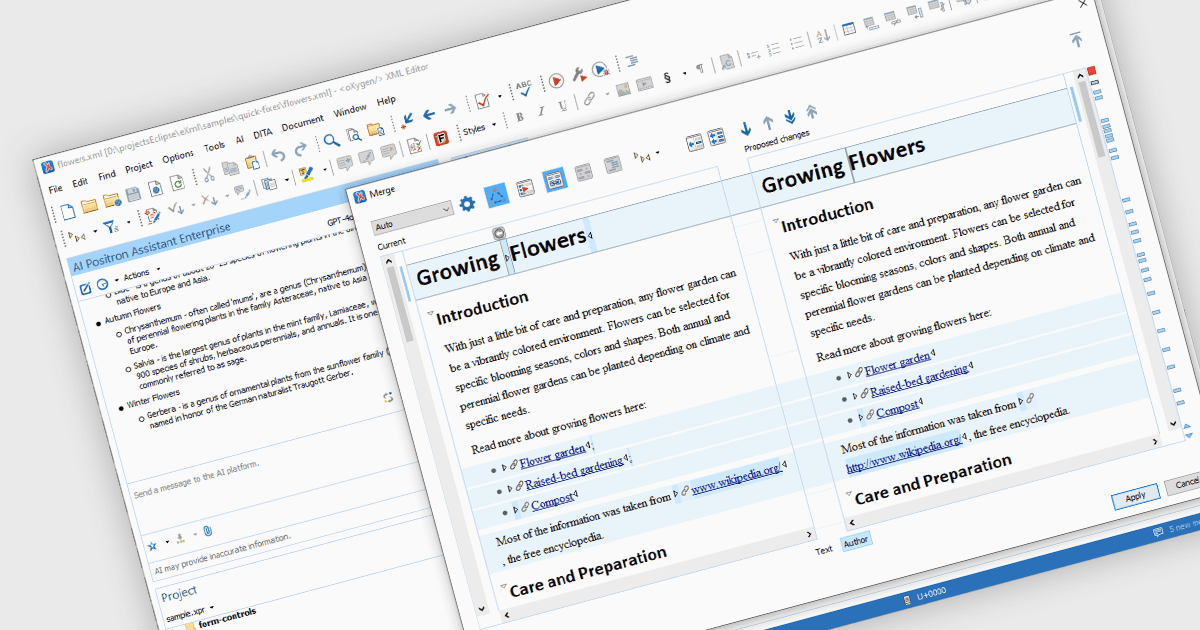Click the Back blue arrow icon
The image size is (1200, 630).
click(428, 114)
